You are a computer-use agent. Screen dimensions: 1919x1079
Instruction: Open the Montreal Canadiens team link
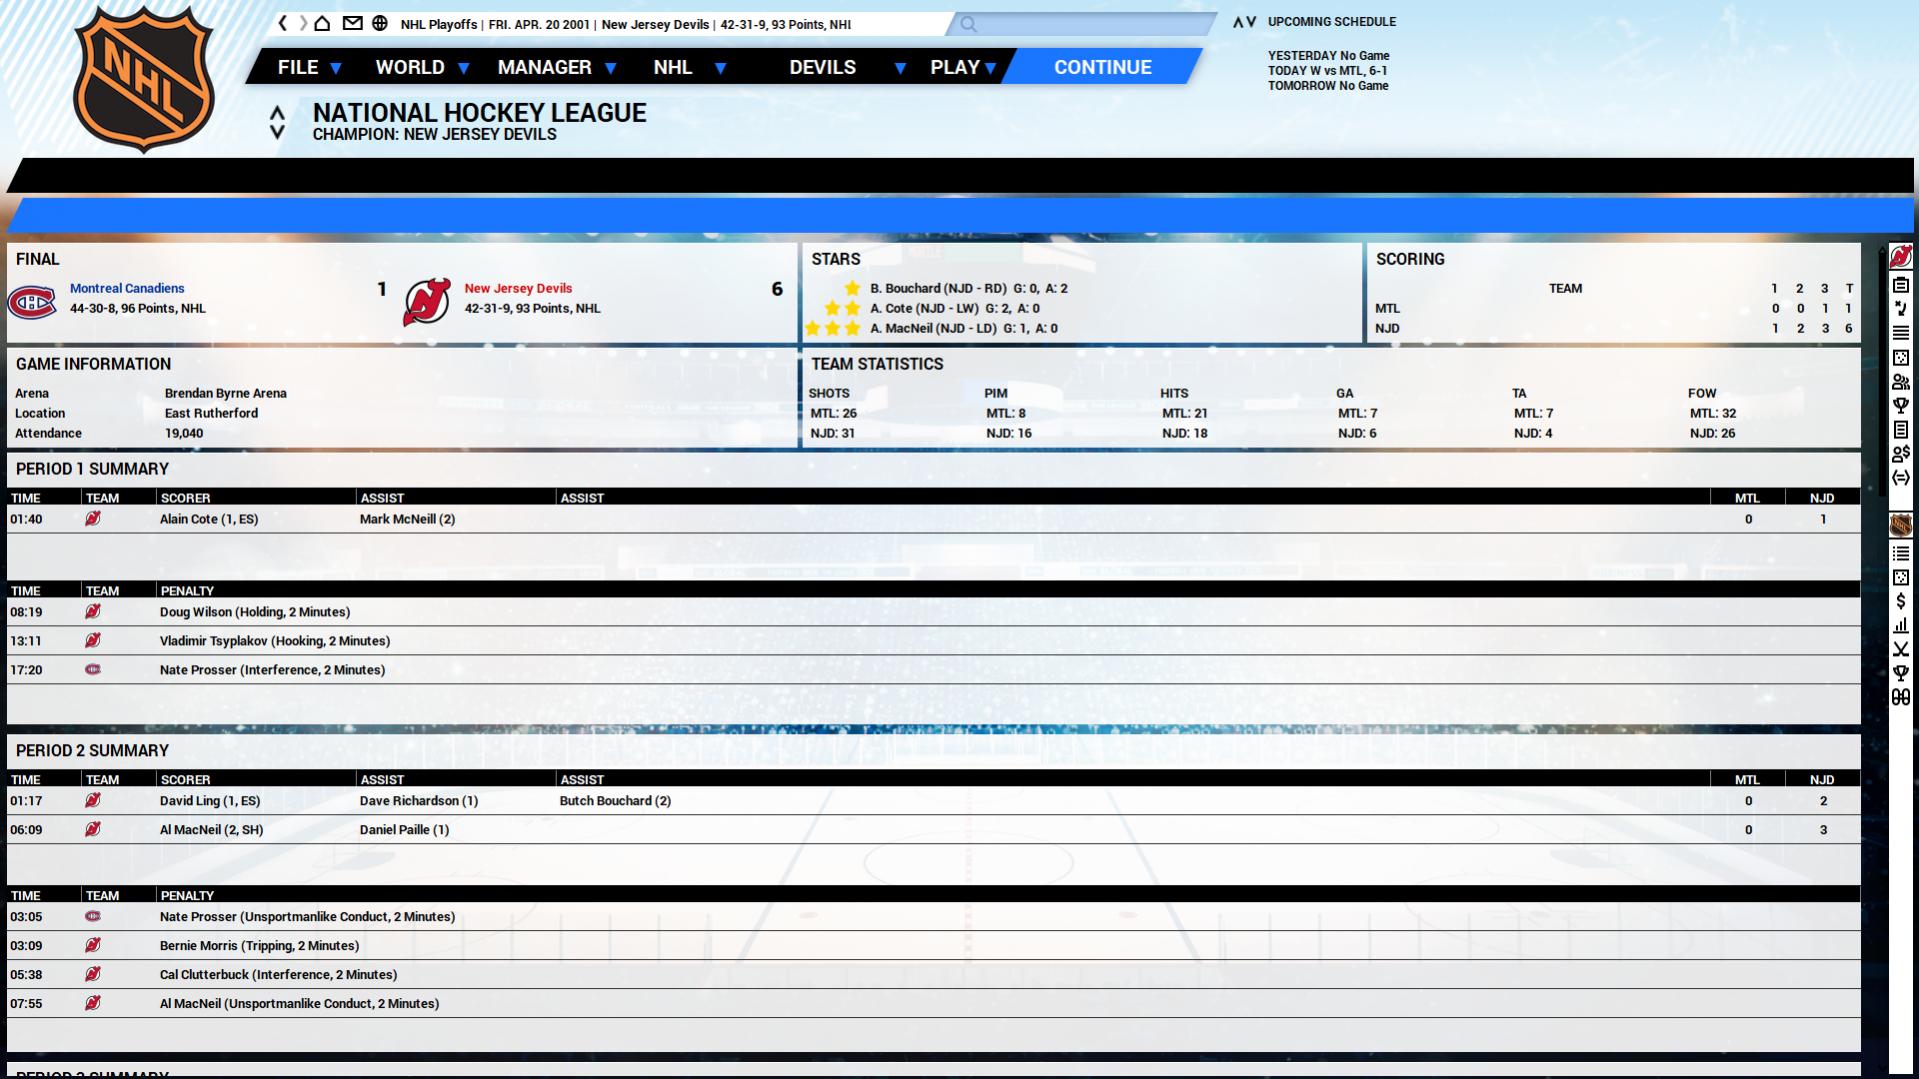127,288
